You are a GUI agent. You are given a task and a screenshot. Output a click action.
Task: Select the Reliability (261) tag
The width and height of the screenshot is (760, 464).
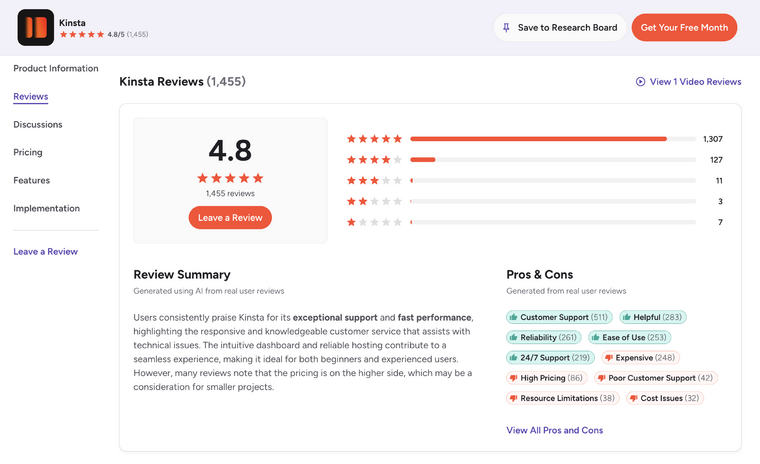tap(544, 337)
